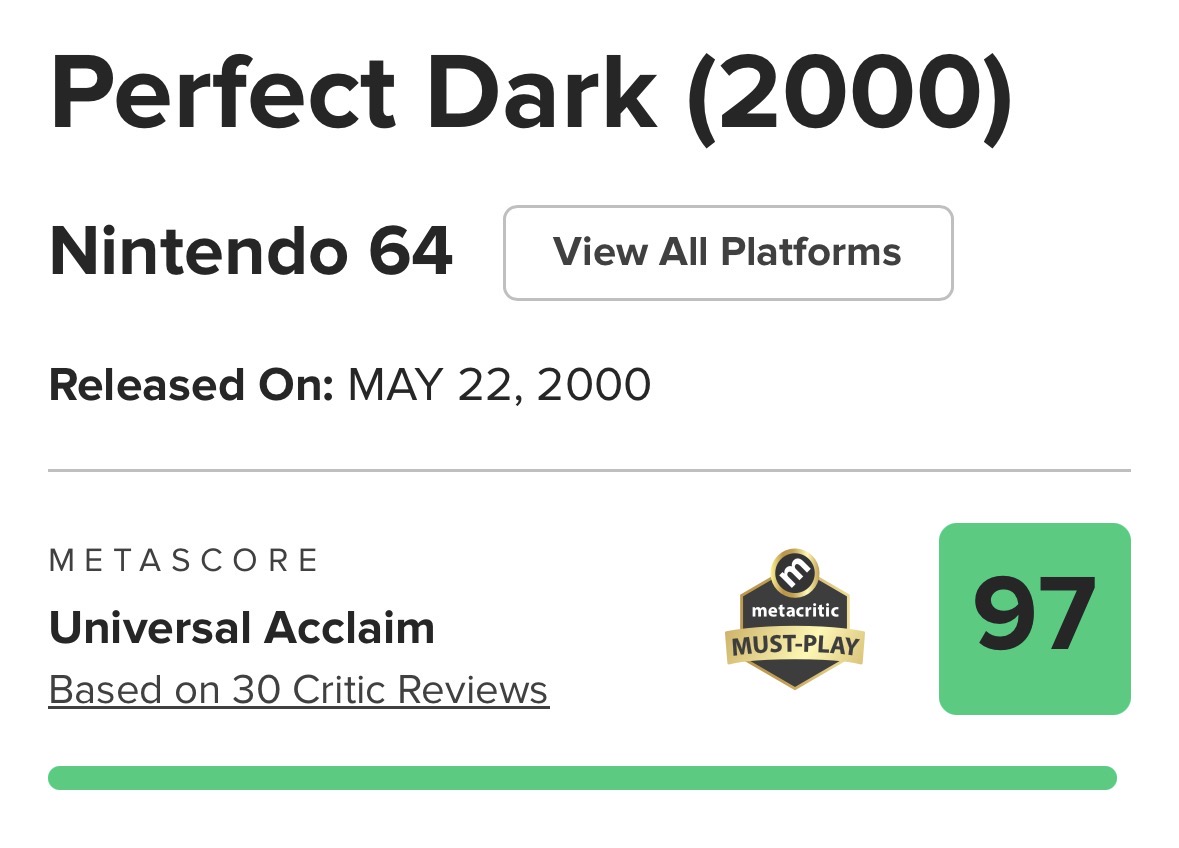
Task: Click the green score progress bar
Action: point(582,778)
